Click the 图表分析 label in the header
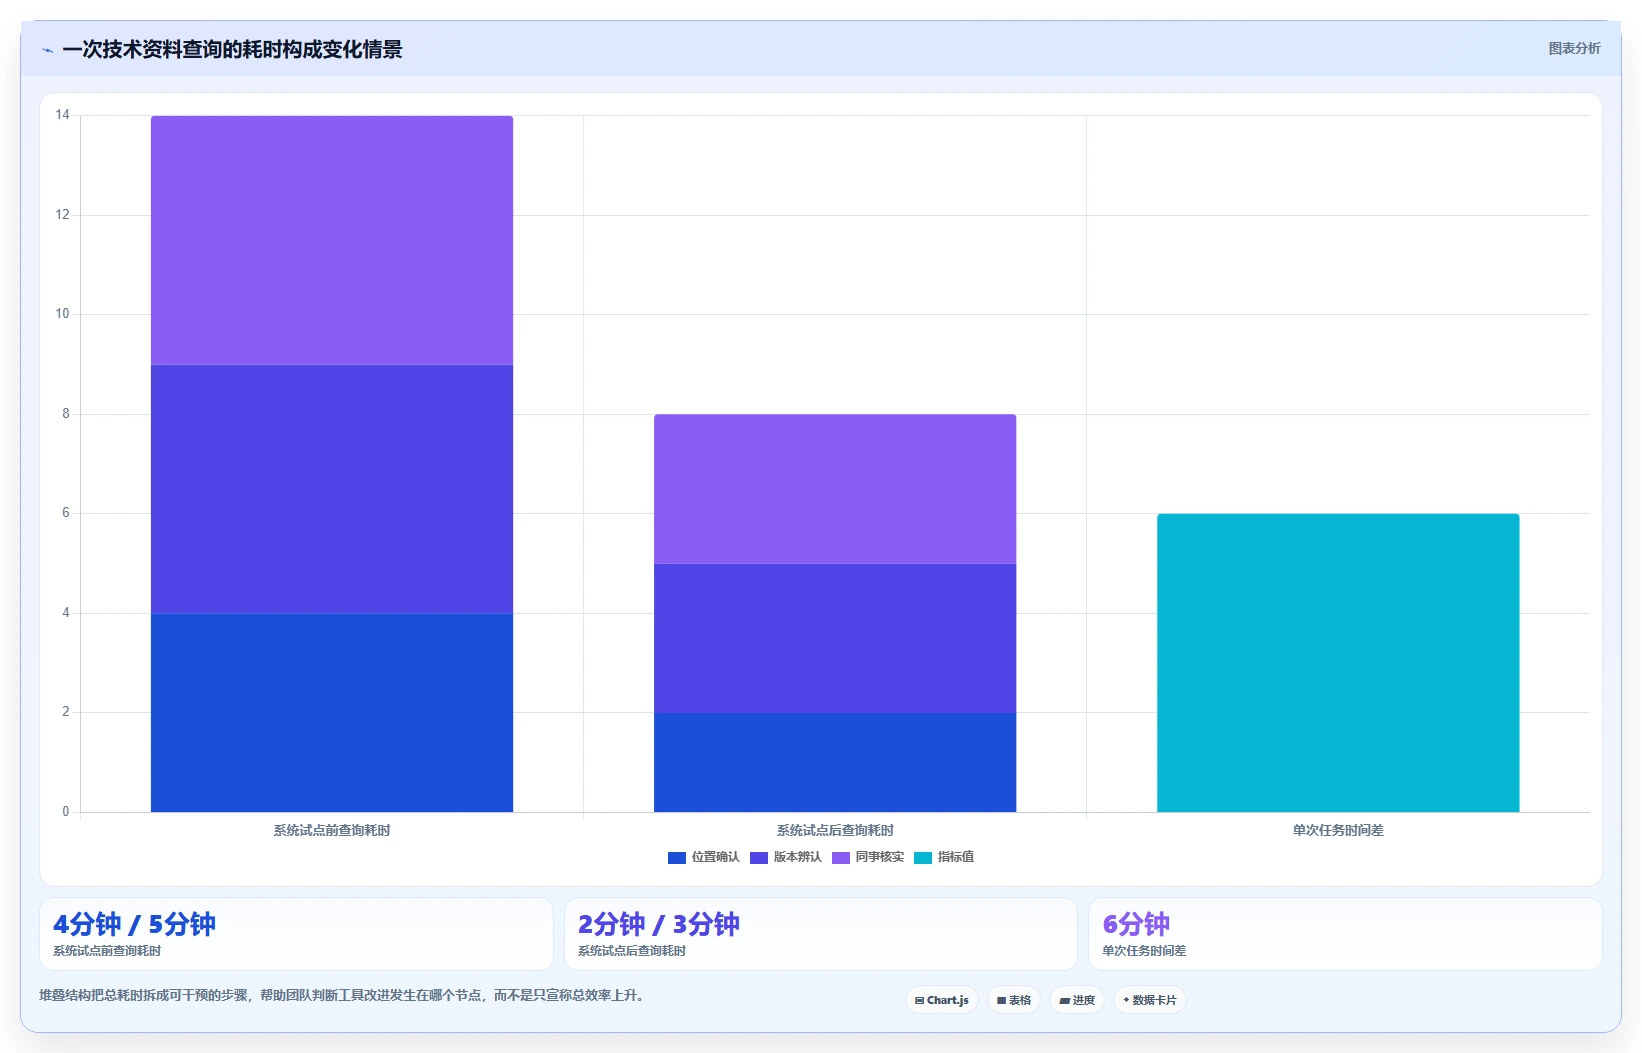 pos(1574,48)
